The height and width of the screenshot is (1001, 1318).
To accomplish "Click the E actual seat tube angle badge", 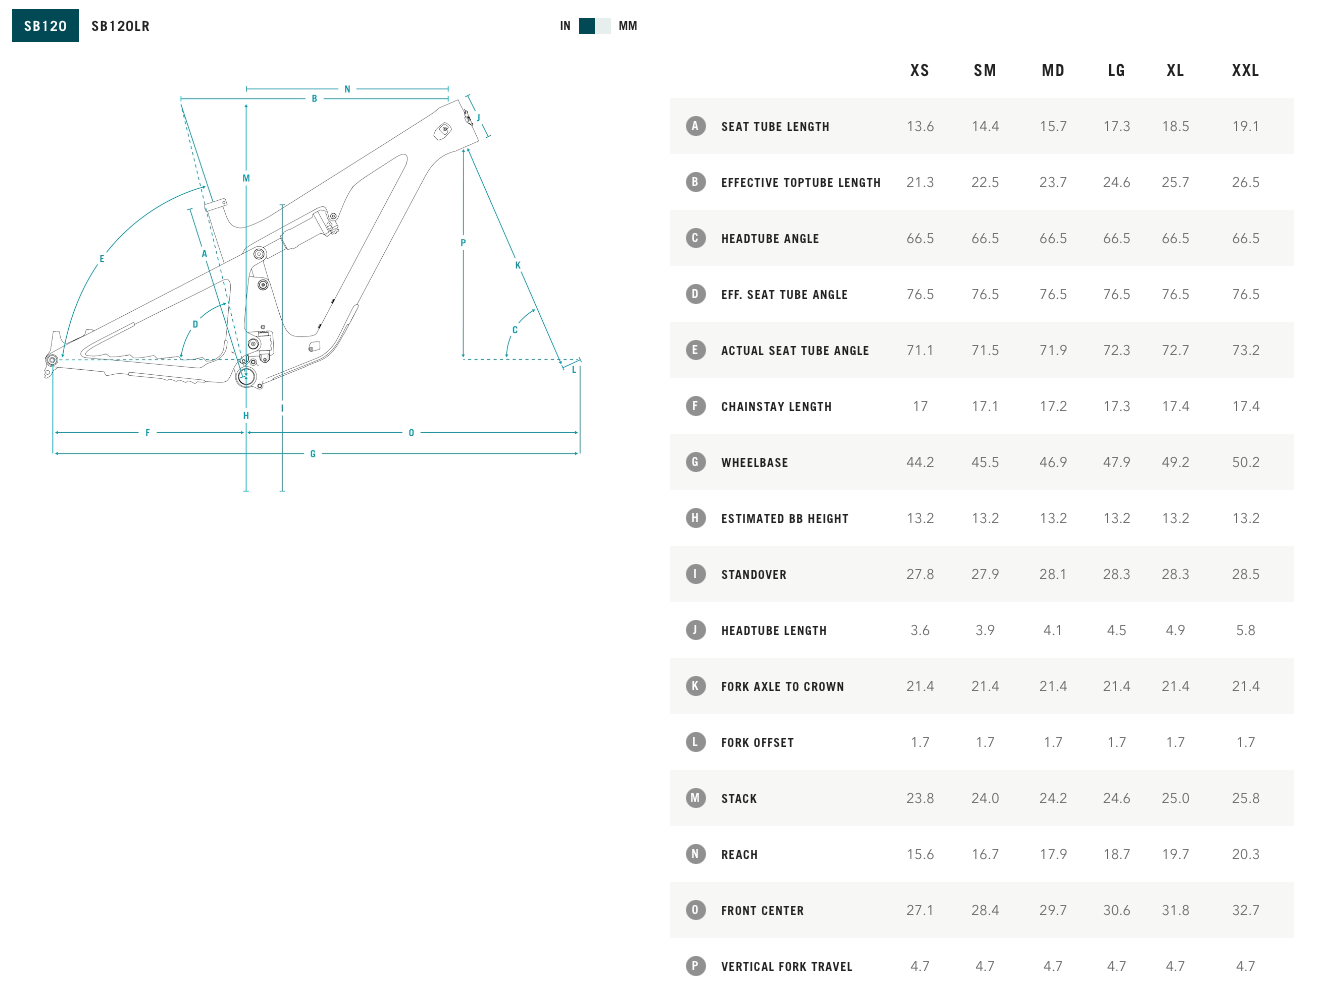I will (695, 350).
